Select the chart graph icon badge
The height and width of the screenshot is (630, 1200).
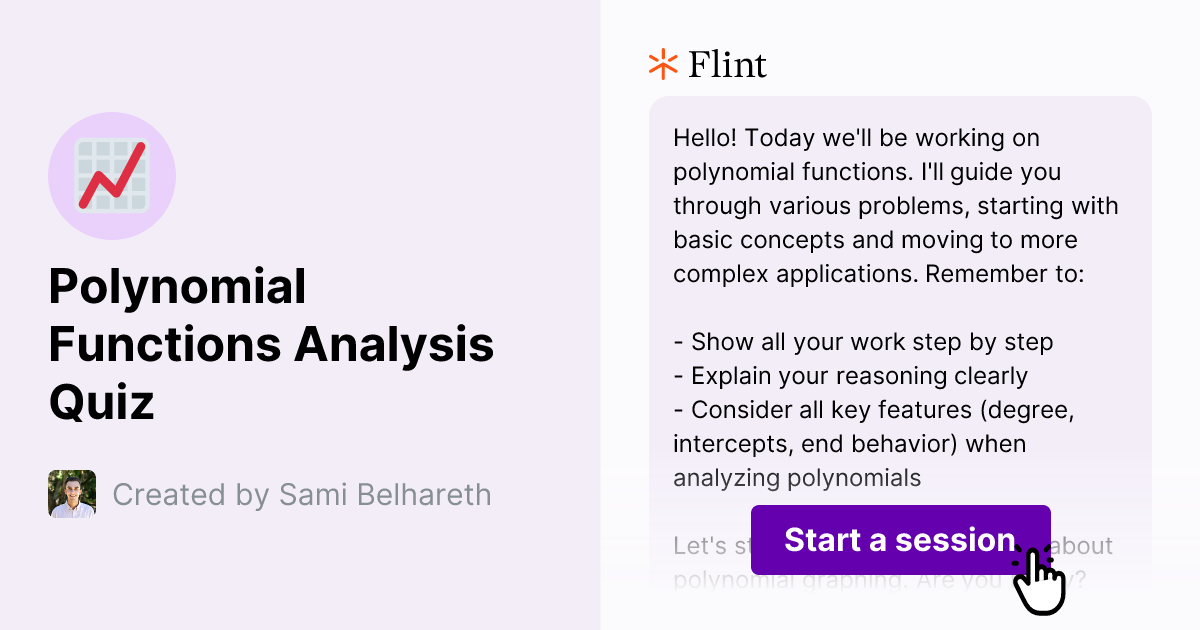112,175
